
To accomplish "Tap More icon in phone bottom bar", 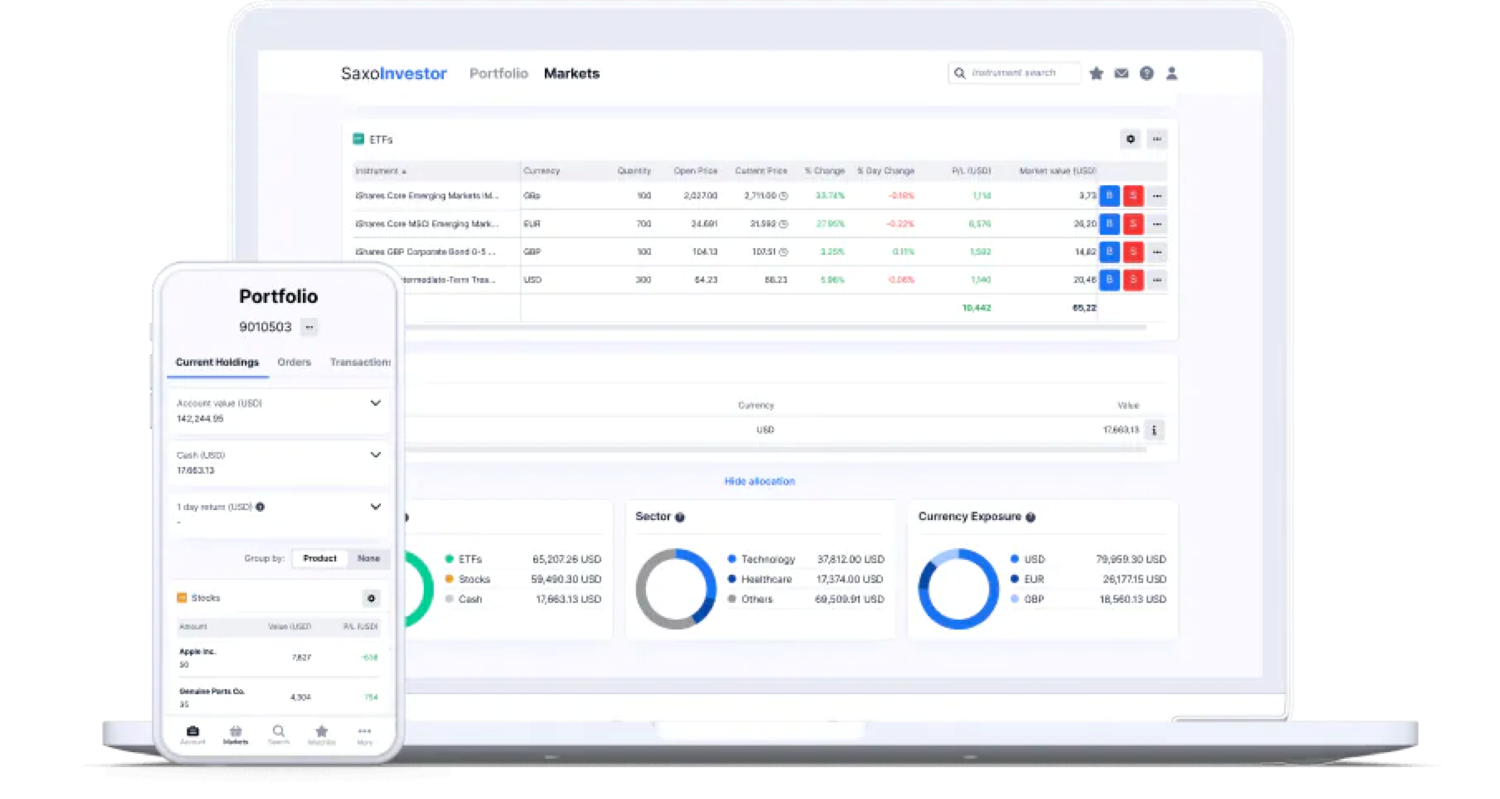I will click(364, 735).
